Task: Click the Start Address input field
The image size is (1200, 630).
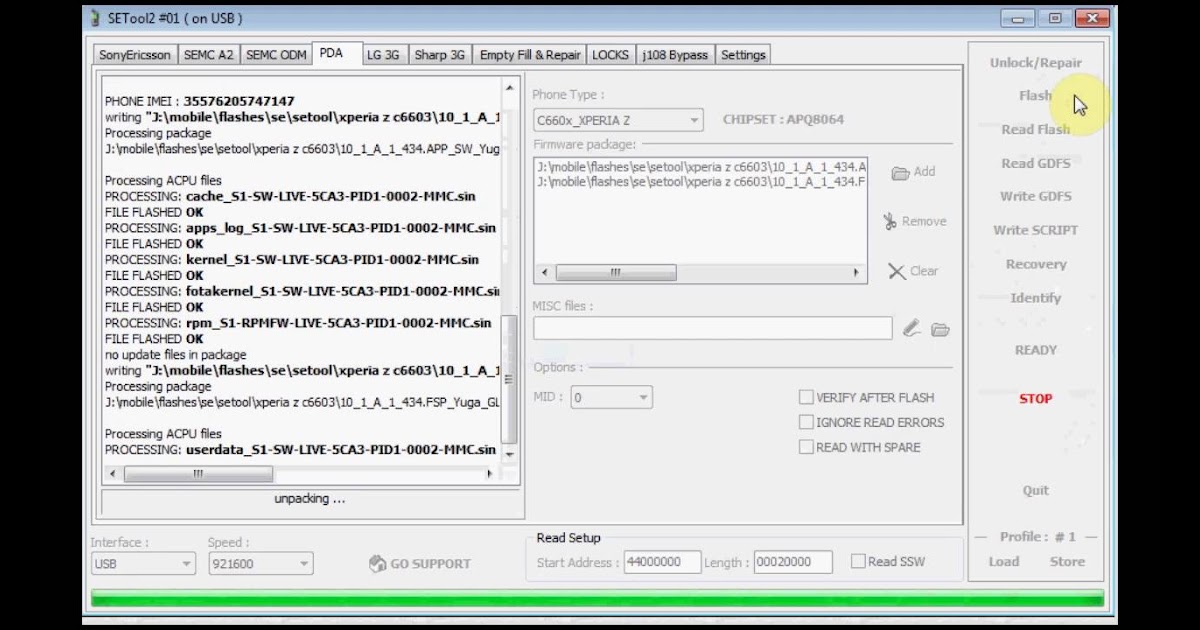Action: [x=662, y=562]
